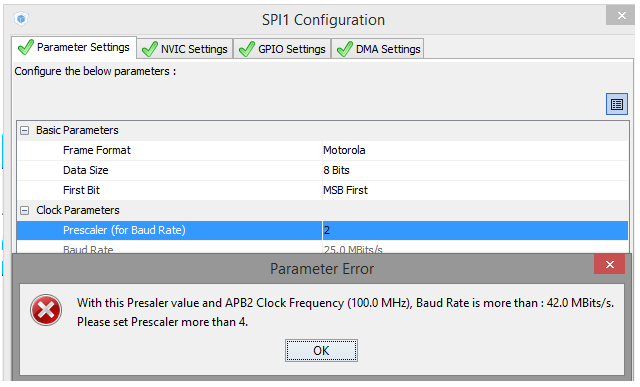Viewport: 640px width, 387px height.
Task: Collapse the Basic Parameters group
Action: click(x=25, y=131)
